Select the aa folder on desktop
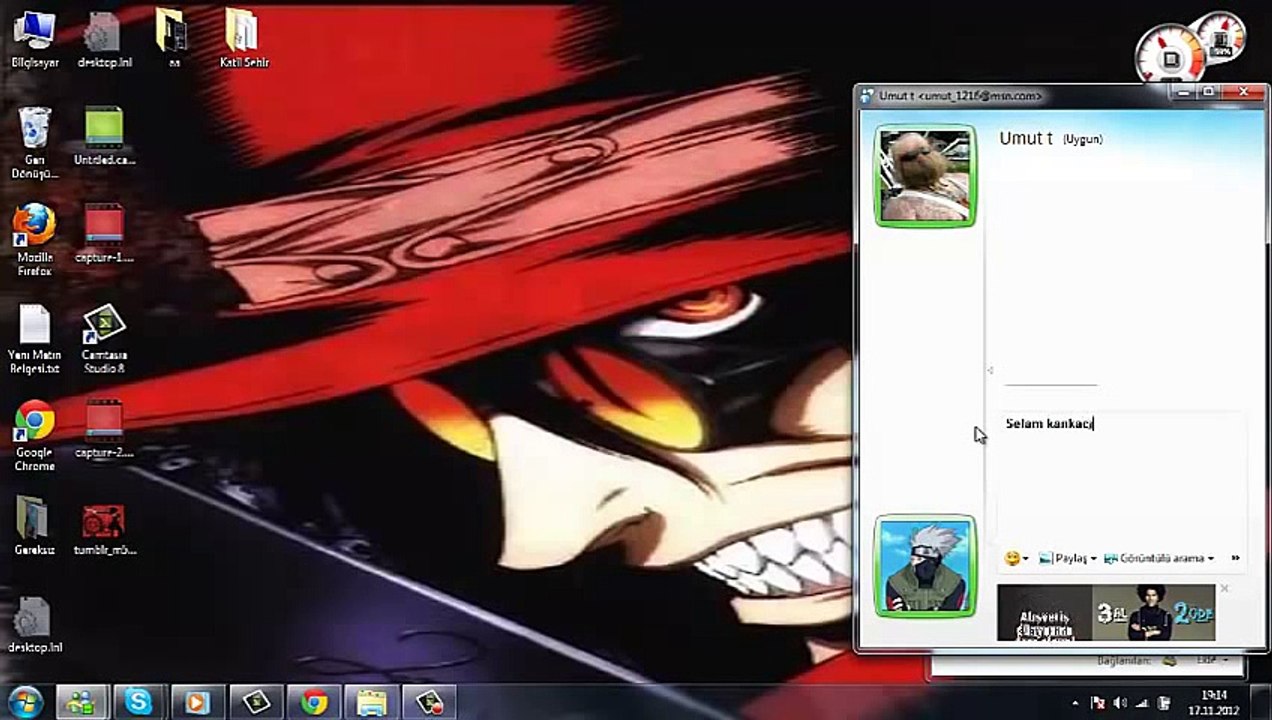This screenshot has width=1272, height=720. click(173, 41)
